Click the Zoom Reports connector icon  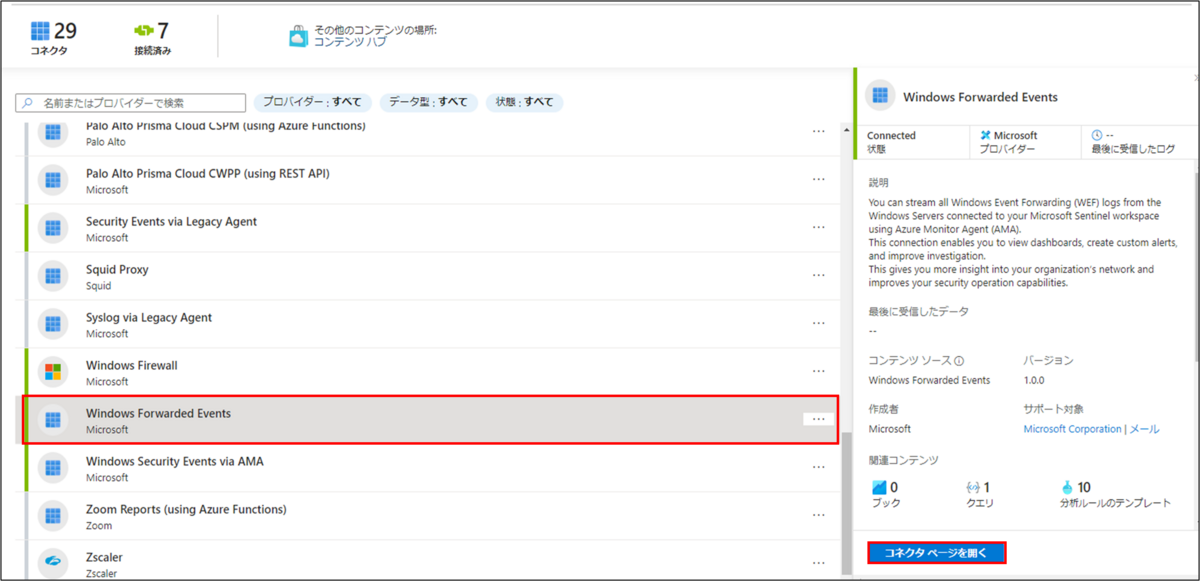click(x=52, y=516)
